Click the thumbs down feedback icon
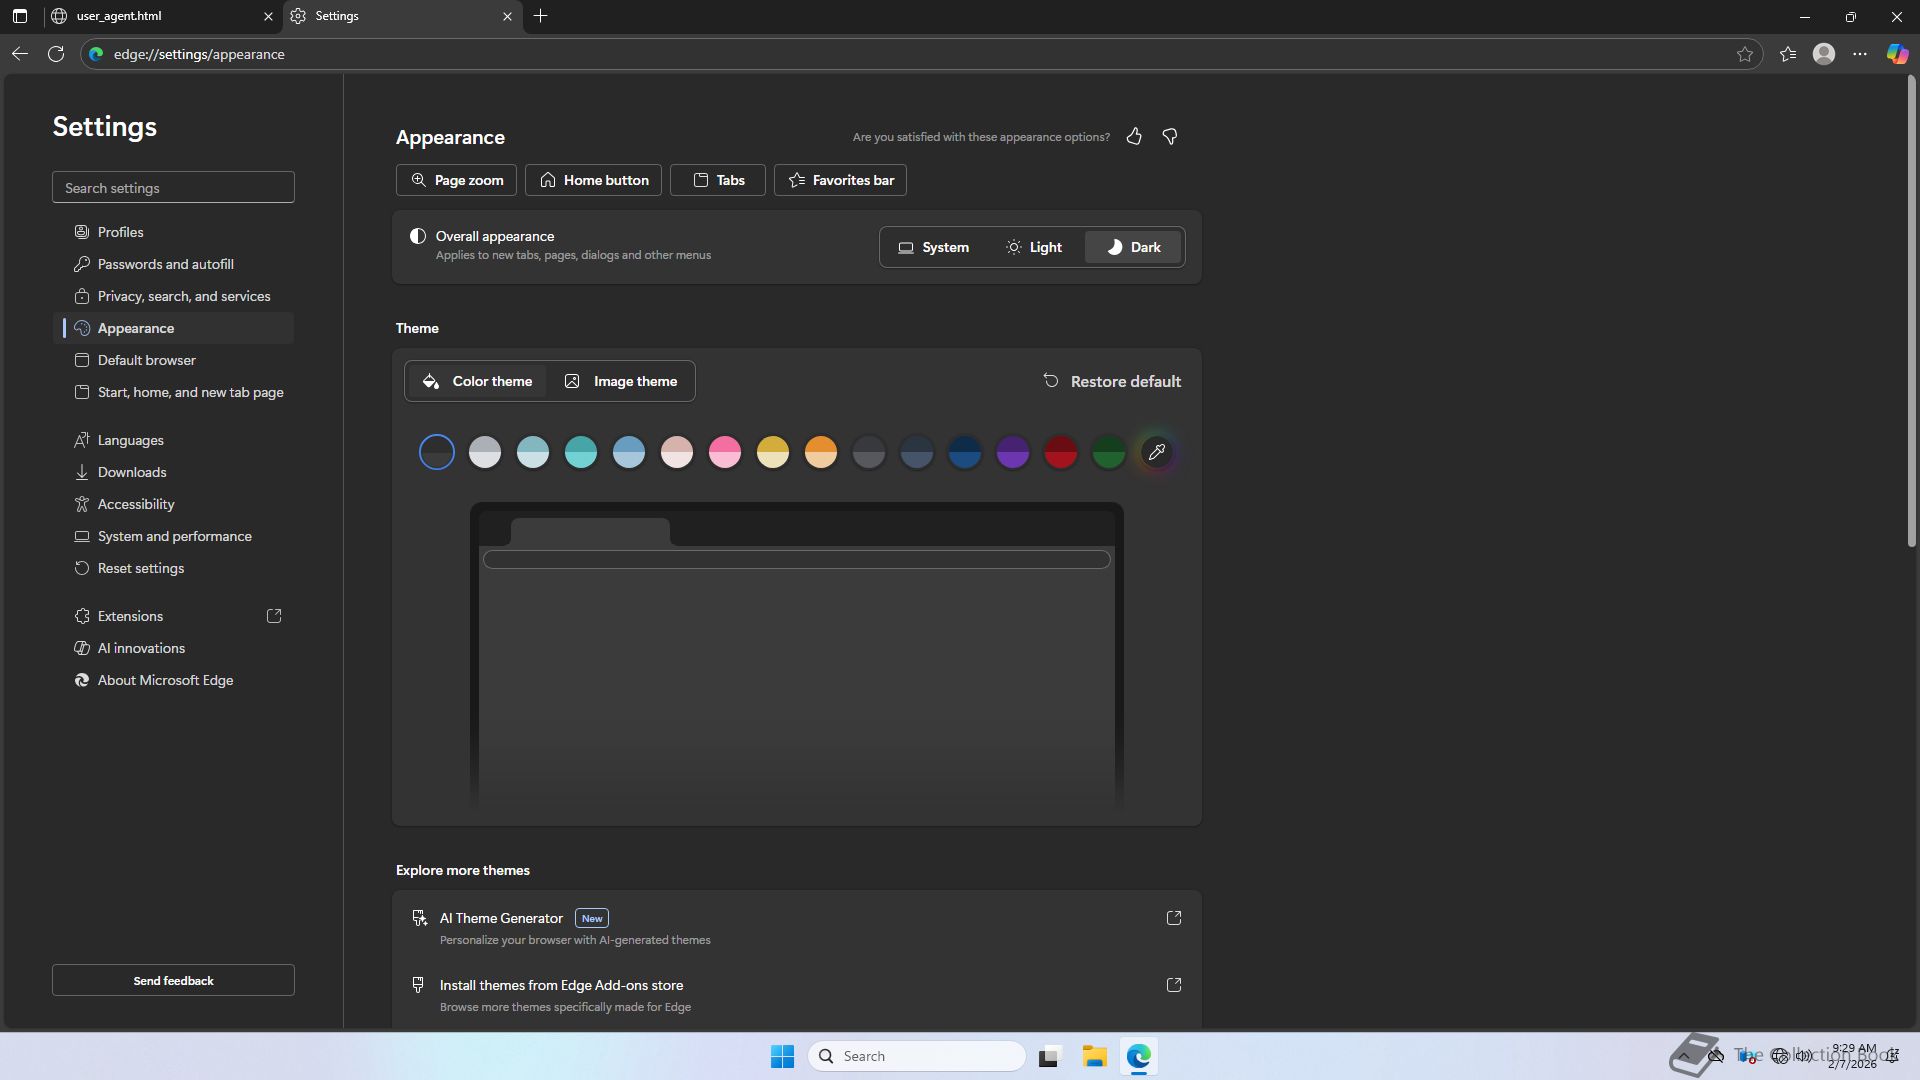 click(x=1170, y=136)
